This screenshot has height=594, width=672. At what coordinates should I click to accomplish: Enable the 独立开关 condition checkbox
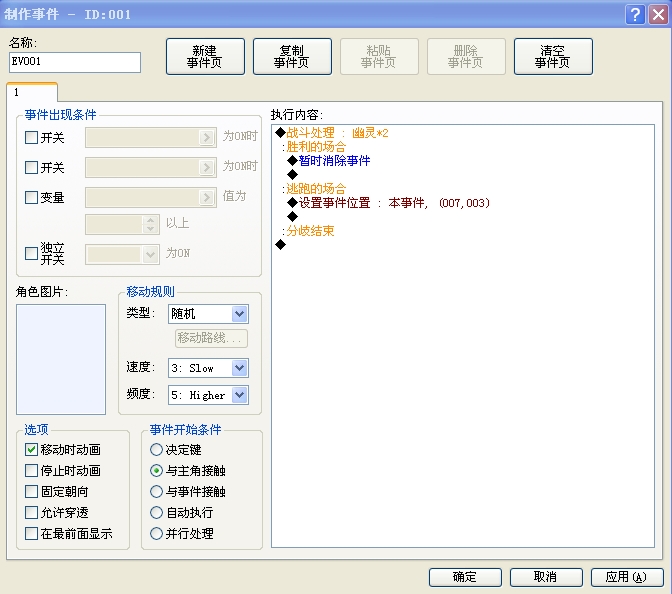(x=31, y=253)
